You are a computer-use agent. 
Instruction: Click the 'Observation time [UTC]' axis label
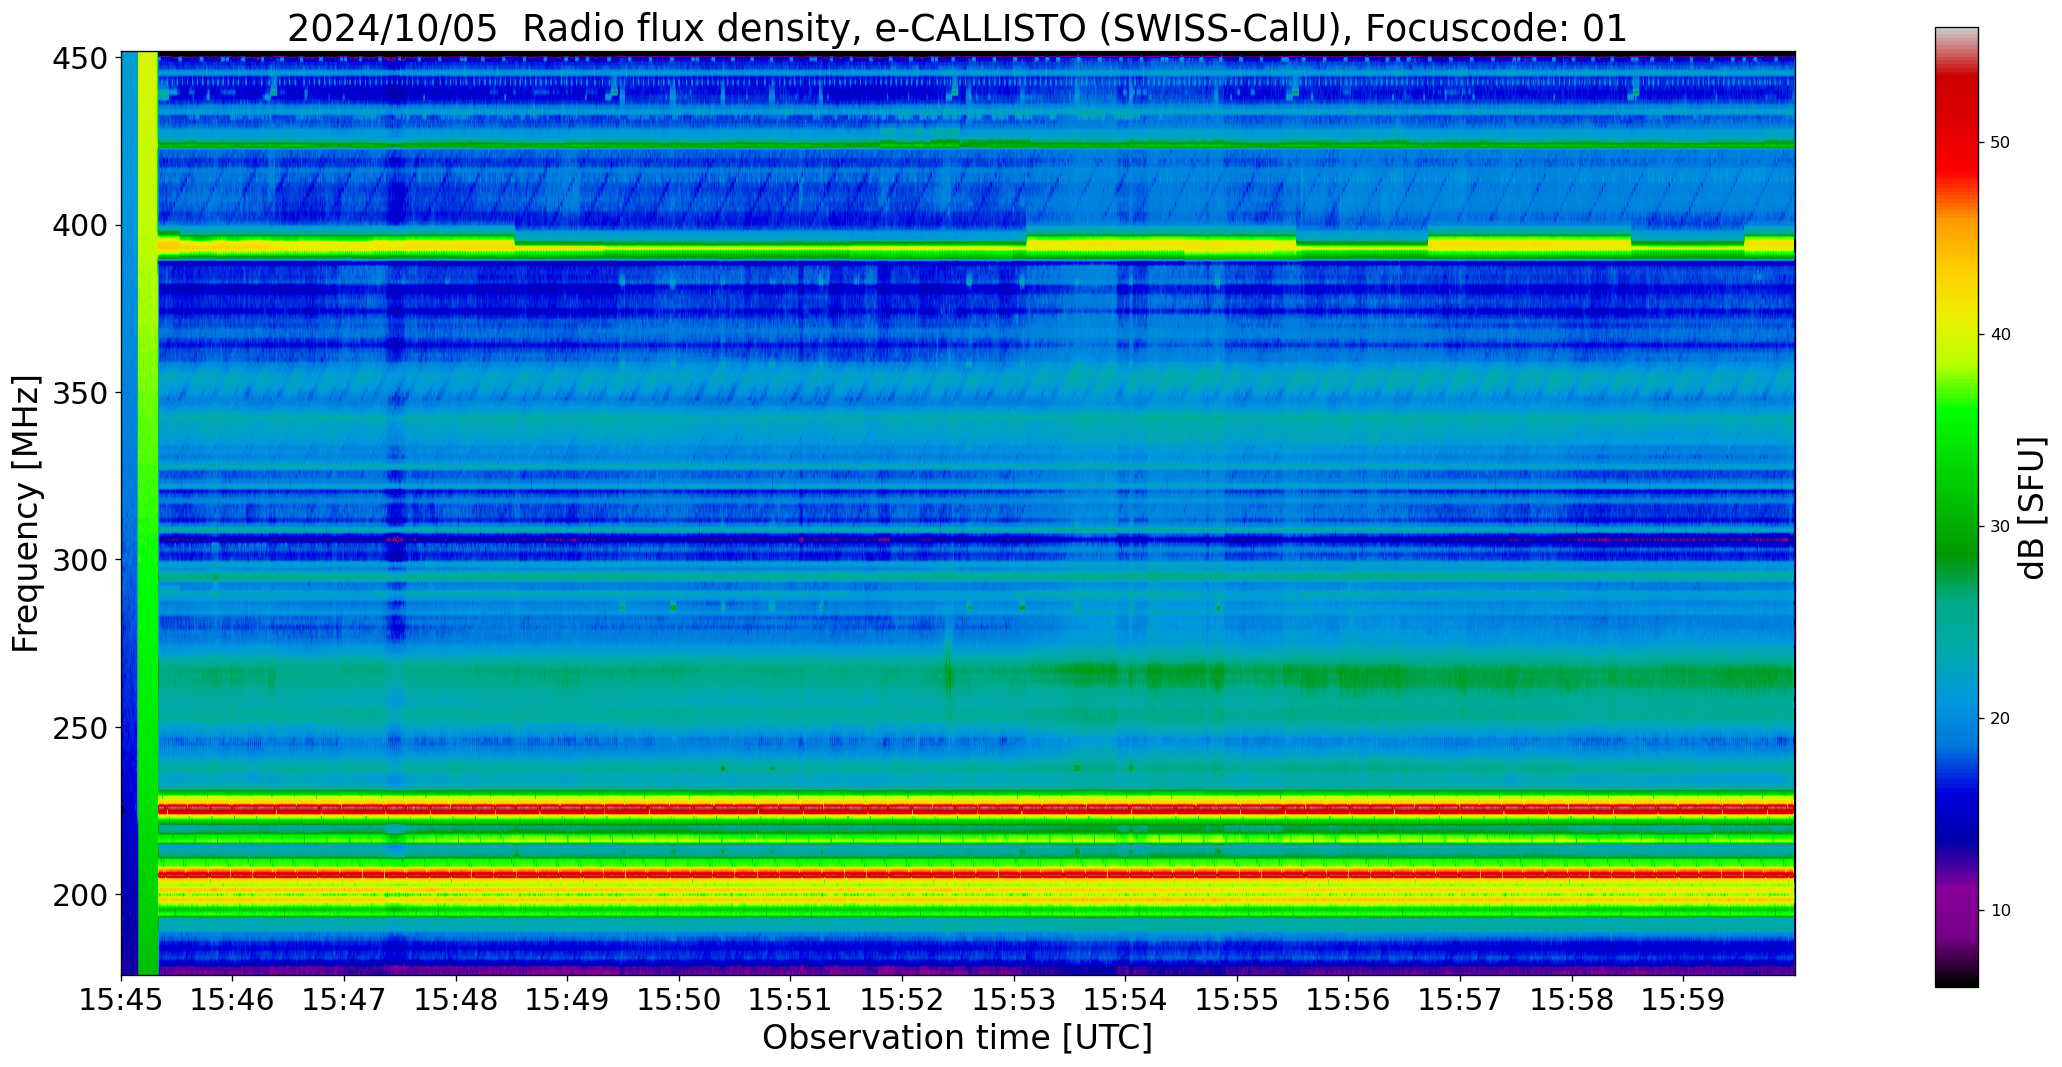click(x=957, y=1038)
